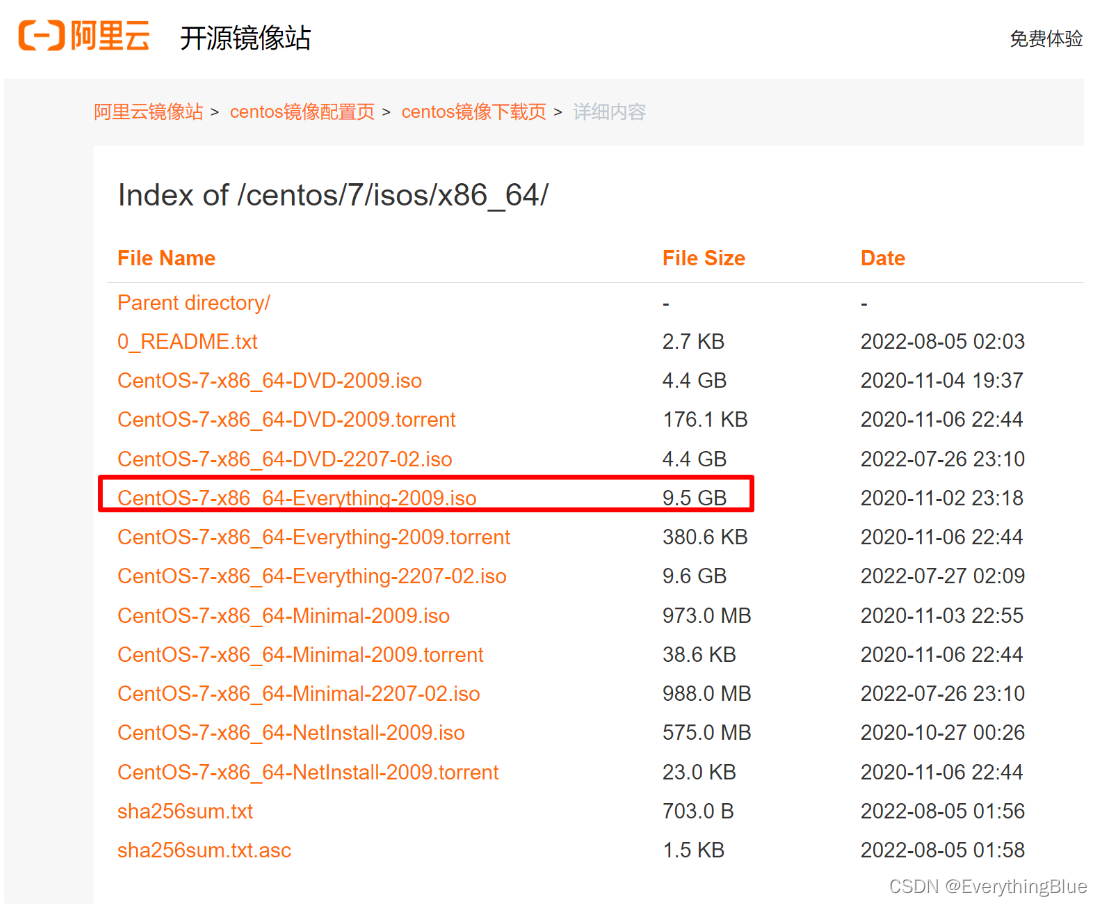Download CentOS-7-x86_64-NetInstall-2009.torrent

[x=308, y=771]
